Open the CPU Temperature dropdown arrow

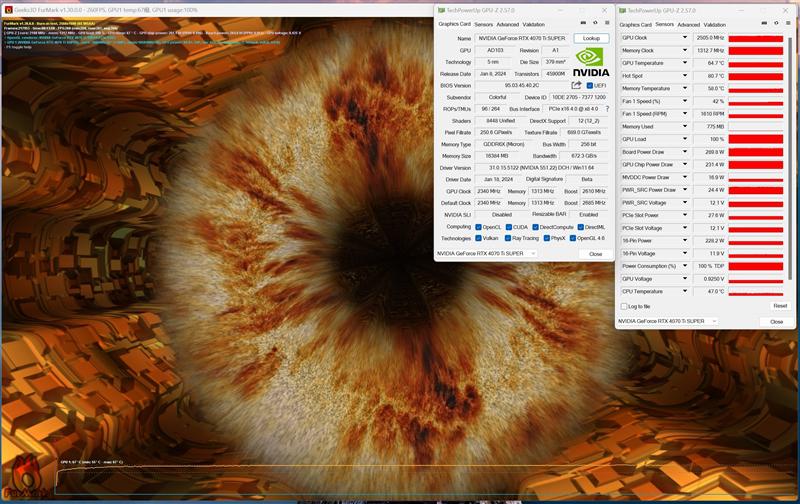coord(685,291)
